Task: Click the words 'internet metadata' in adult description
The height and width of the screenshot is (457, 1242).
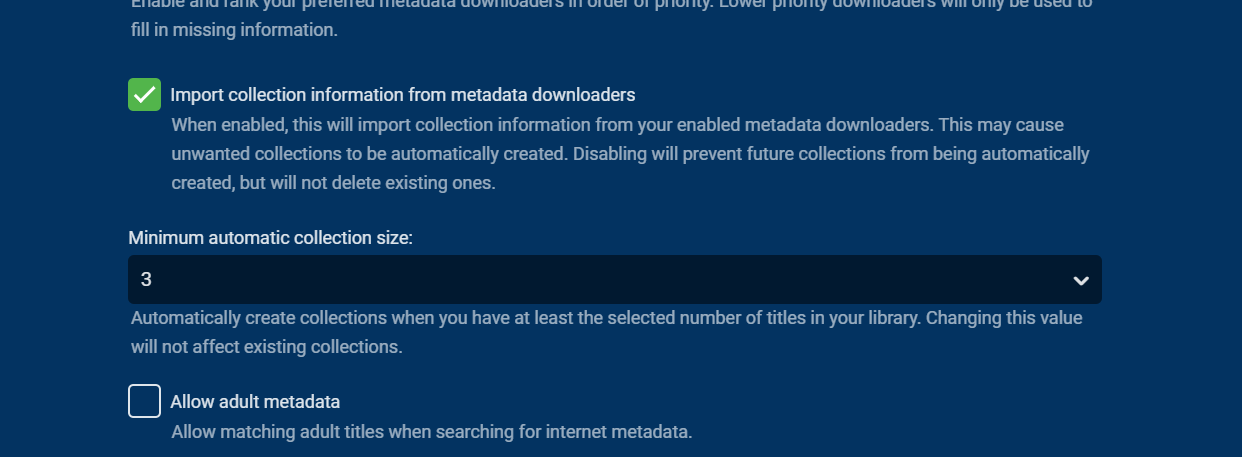Action: 624,432
